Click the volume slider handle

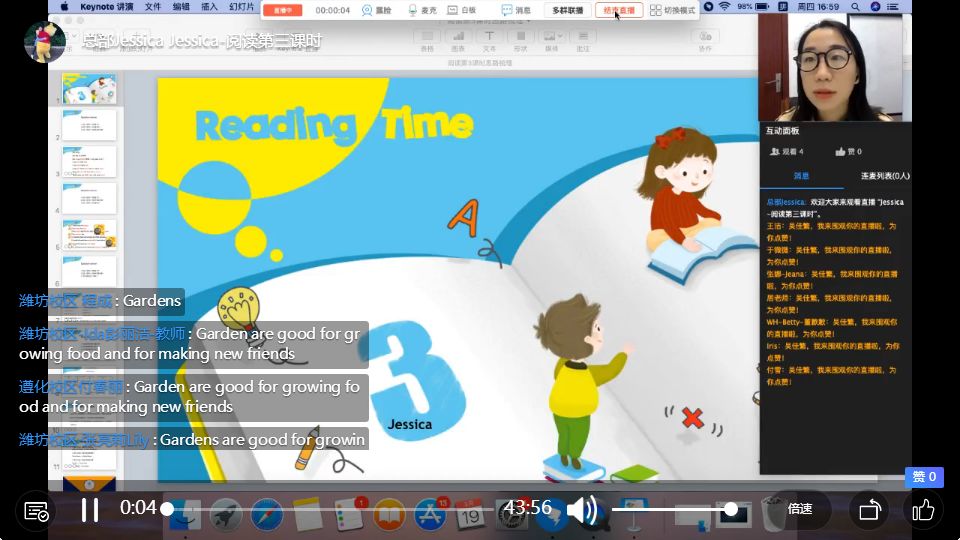(x=731, y=509)
